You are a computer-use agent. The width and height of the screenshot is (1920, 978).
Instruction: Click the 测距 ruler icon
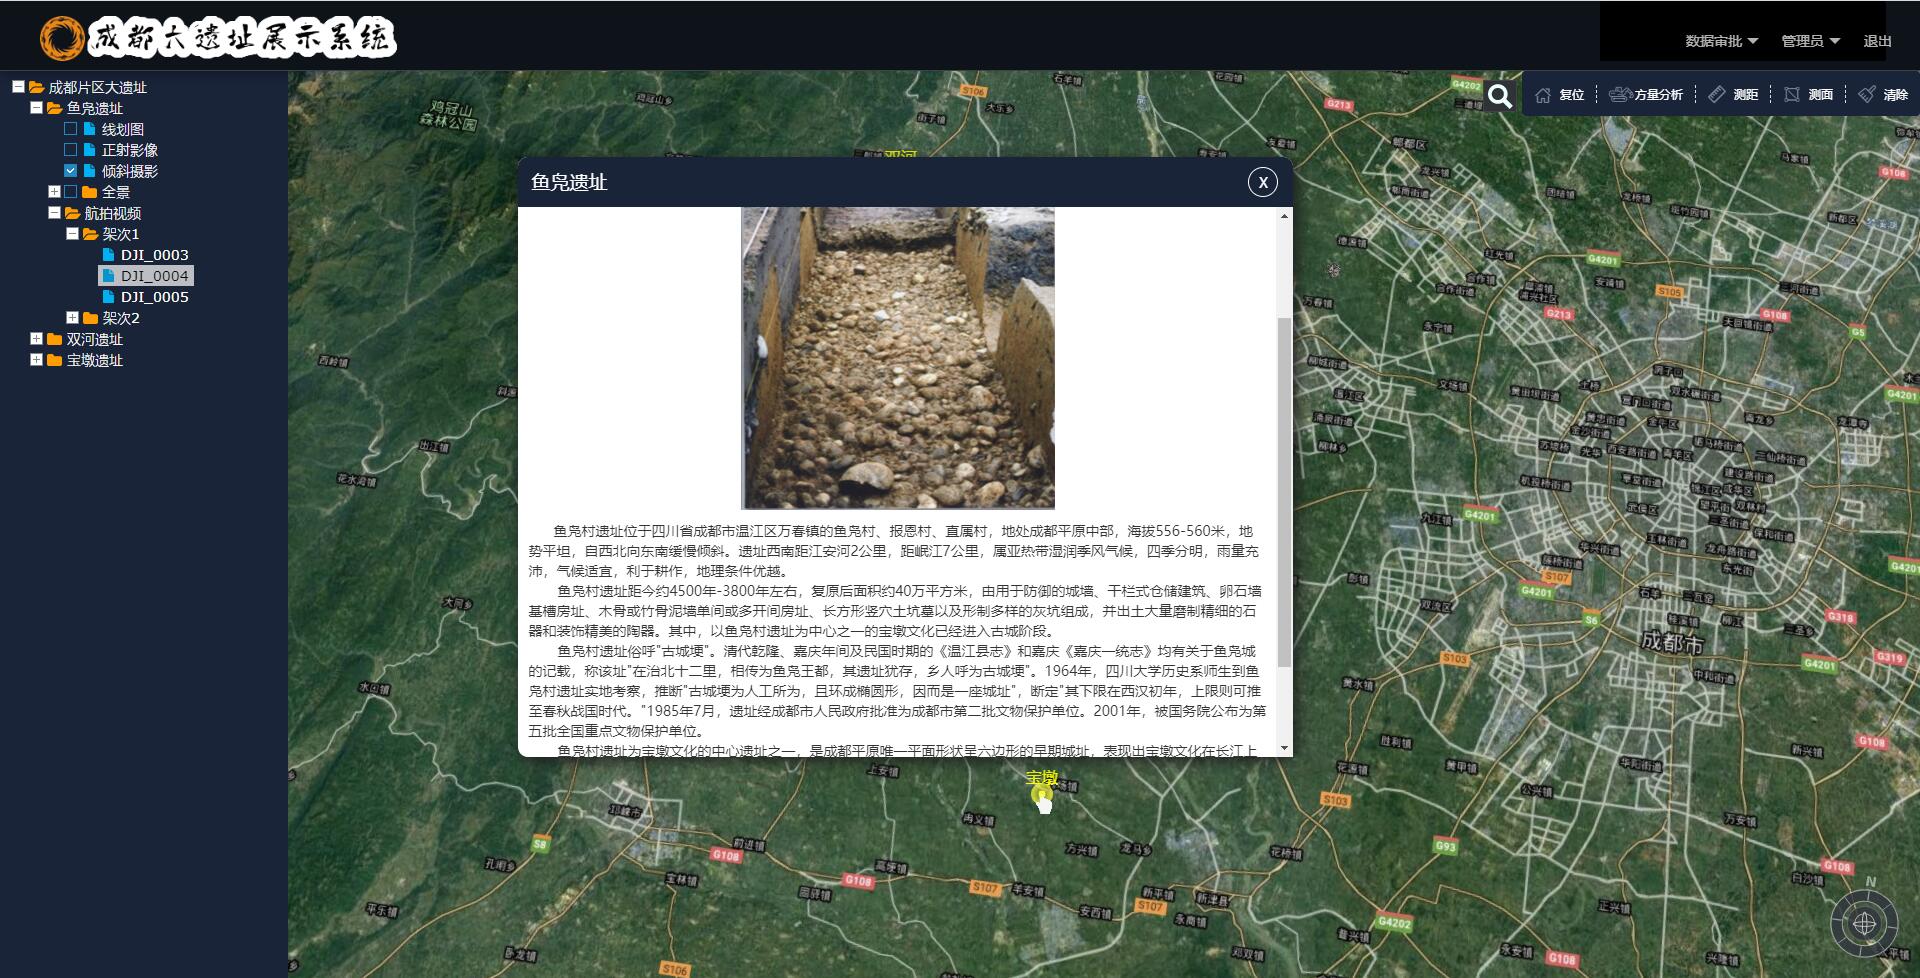(1717, 94)
